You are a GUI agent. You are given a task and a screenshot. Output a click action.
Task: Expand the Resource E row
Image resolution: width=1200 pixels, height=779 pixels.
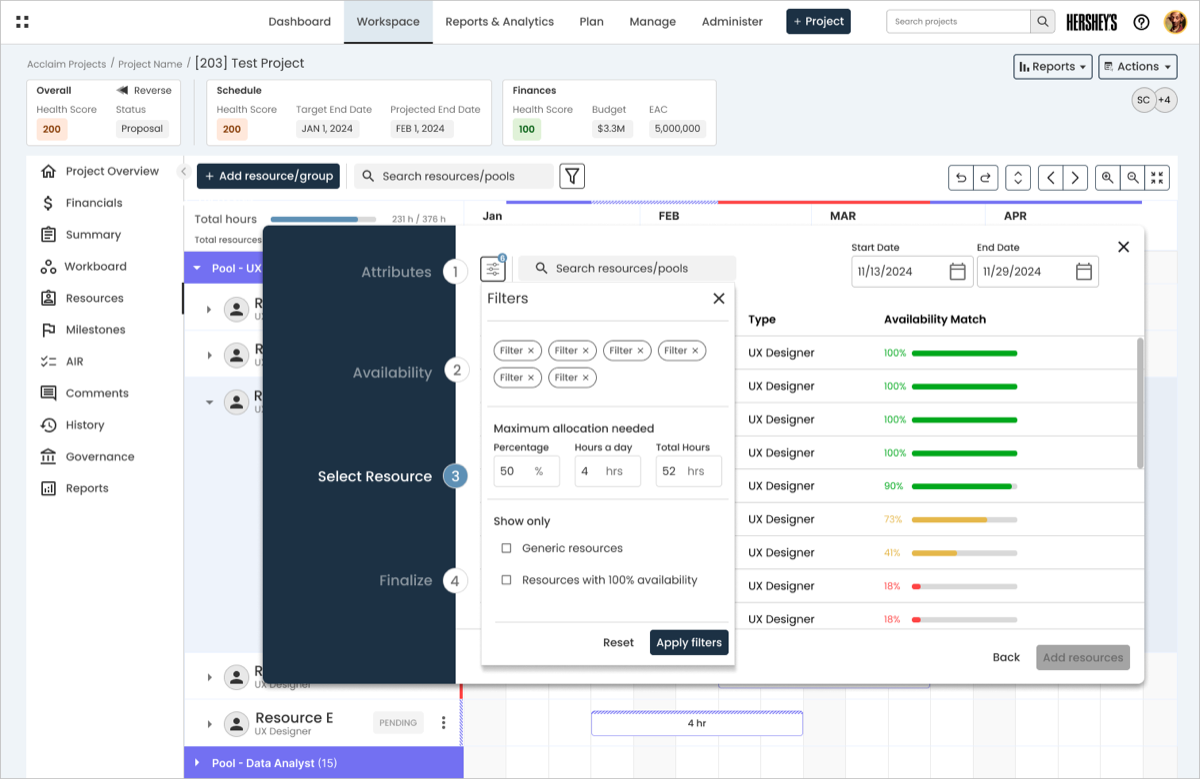pos(209,724)
